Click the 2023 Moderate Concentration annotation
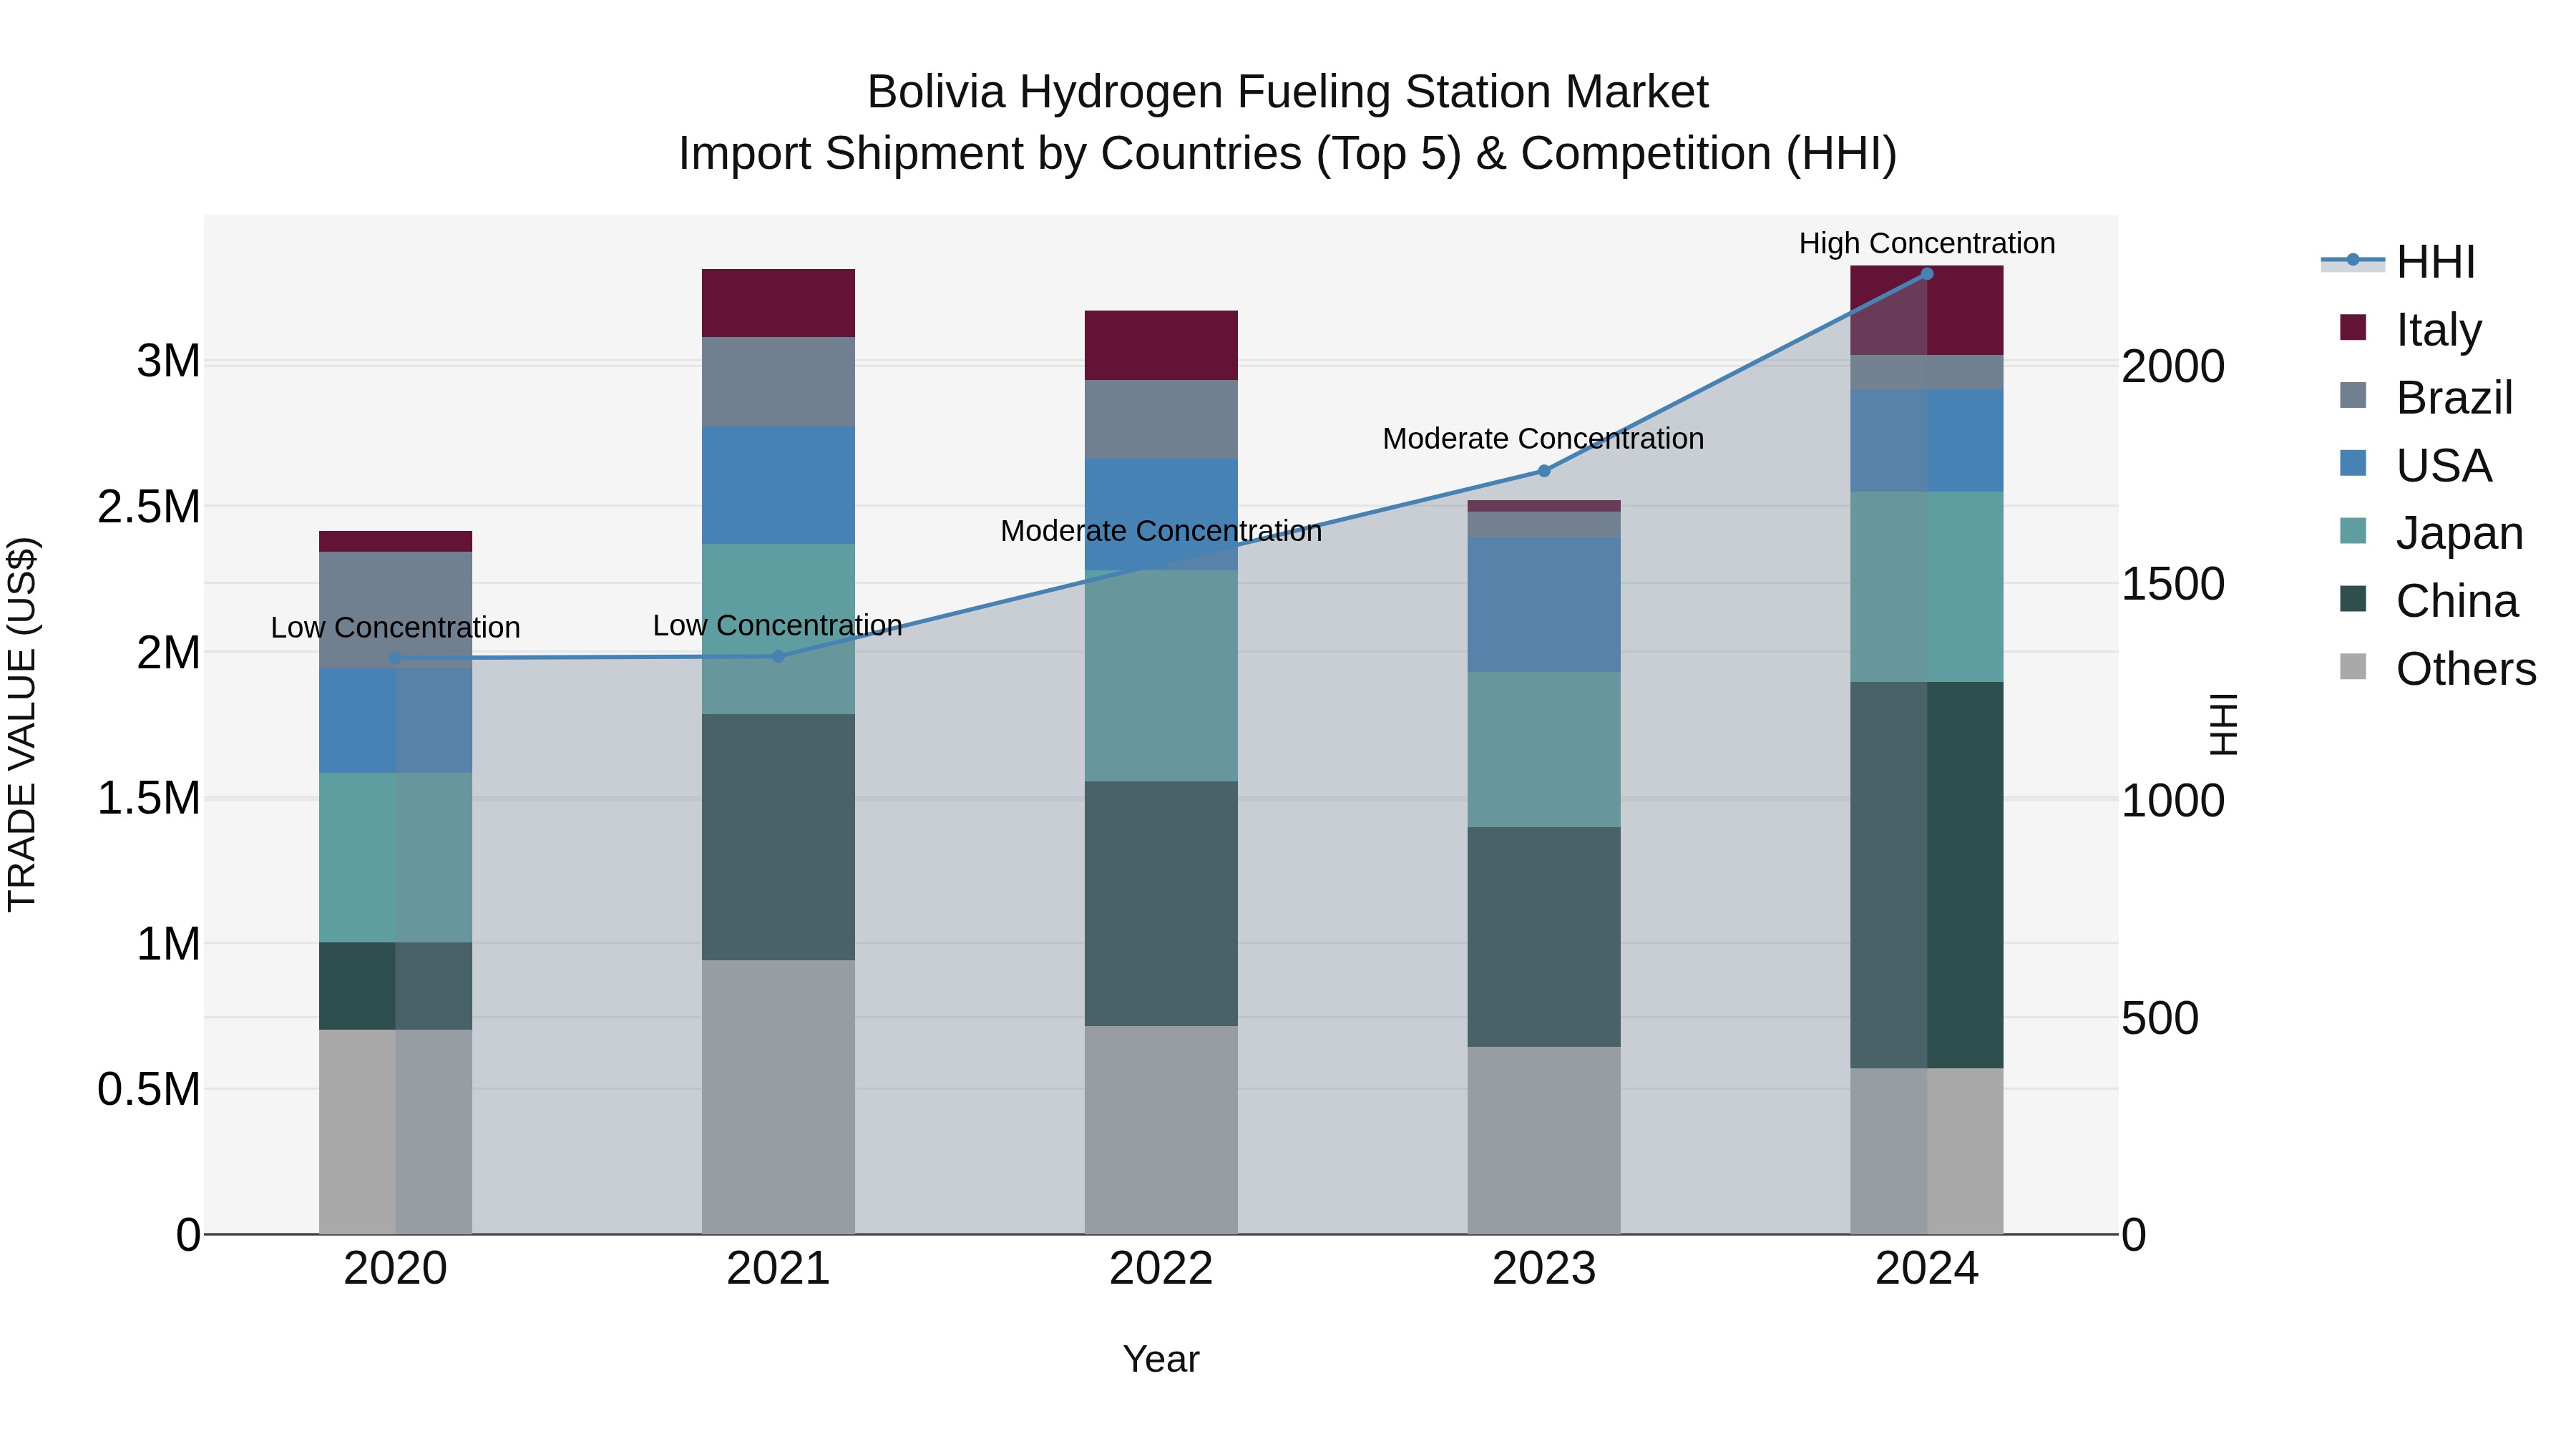Screen dimensions: 2576x1449 tap(1543, 438)
